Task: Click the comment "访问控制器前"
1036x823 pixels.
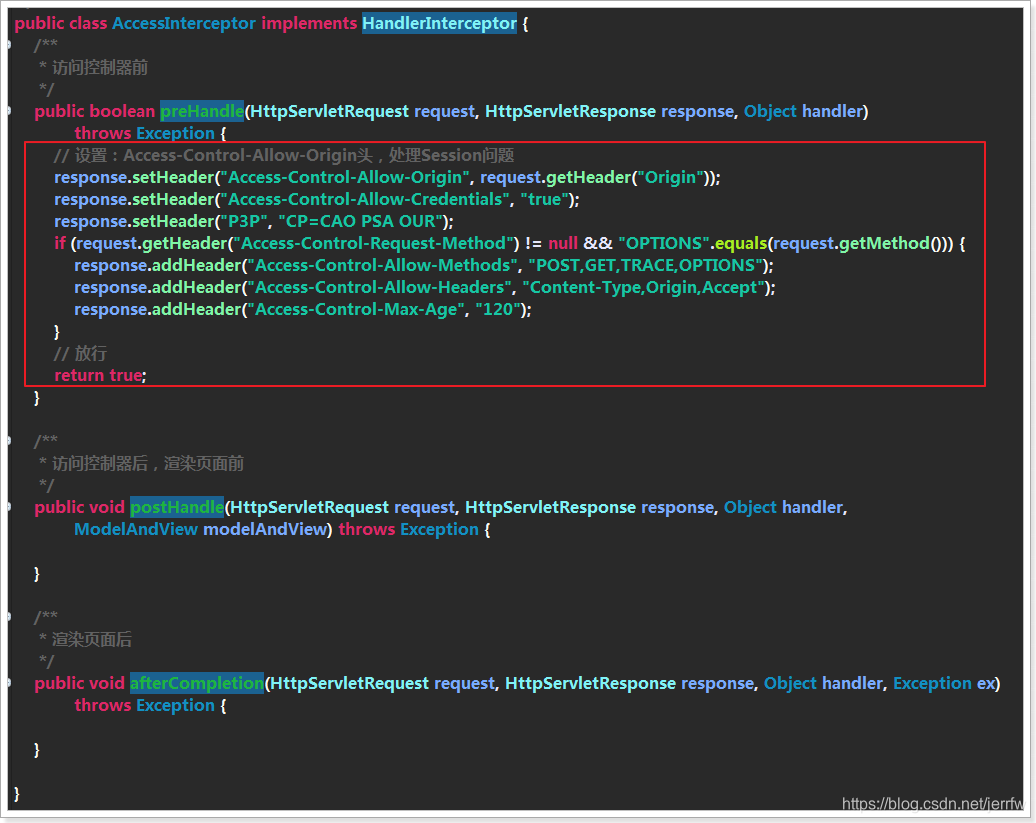Action: (100, 67)
